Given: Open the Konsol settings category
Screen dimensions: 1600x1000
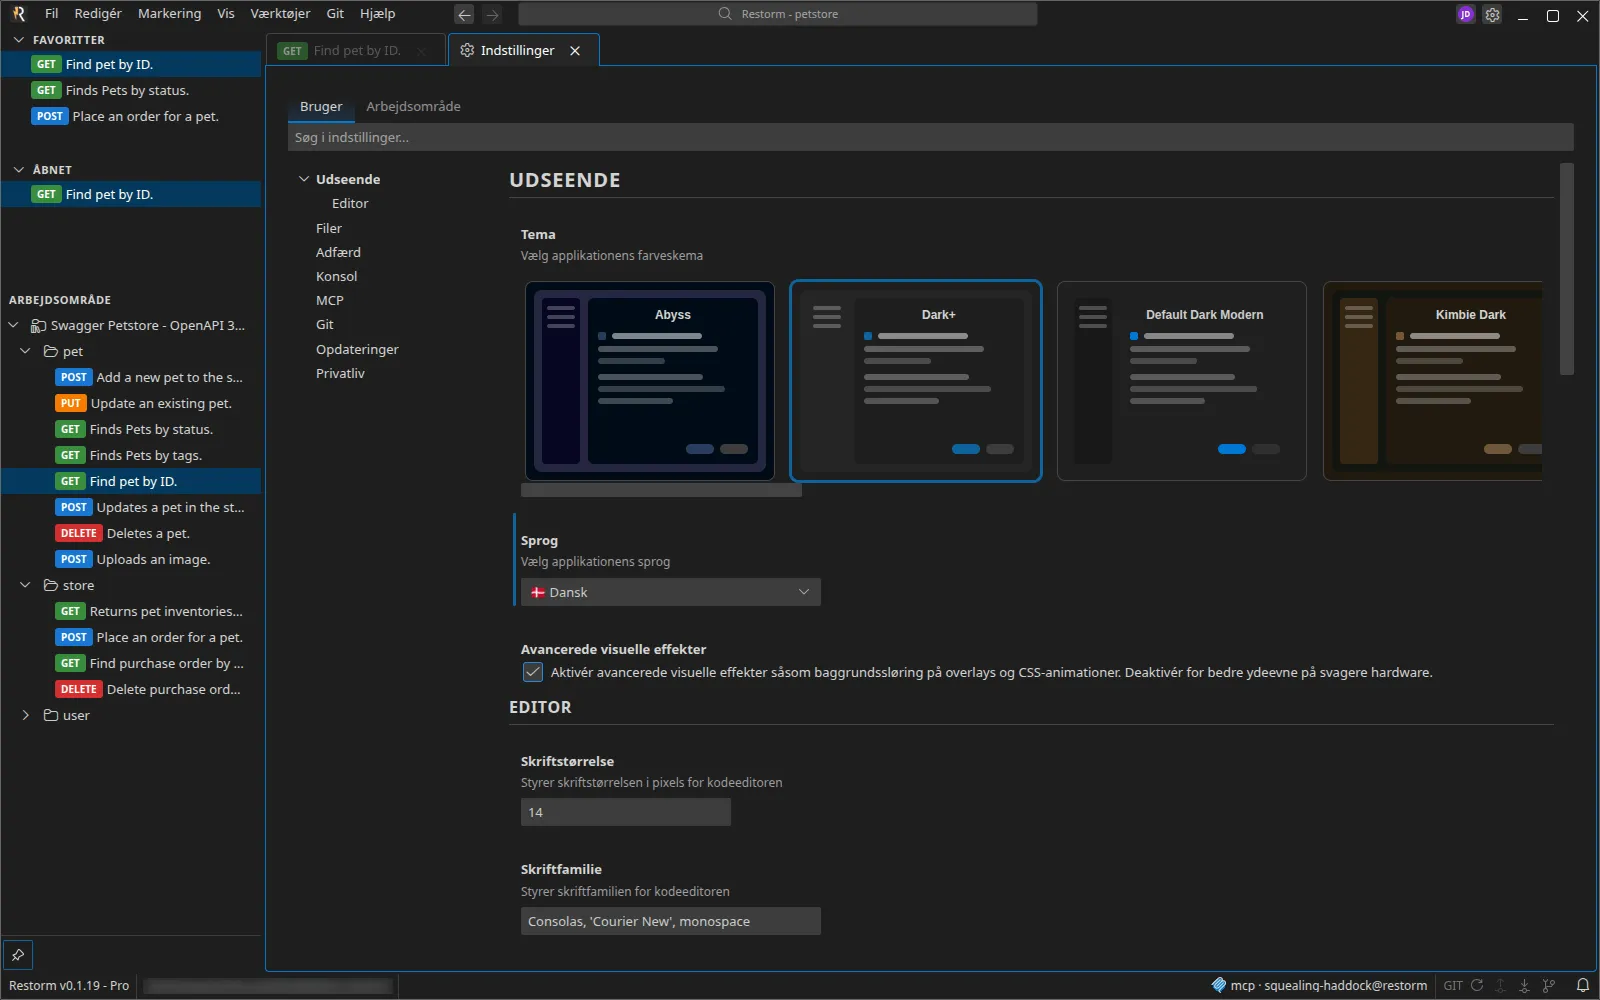Looking at the screenshot, I should point(336,276).
